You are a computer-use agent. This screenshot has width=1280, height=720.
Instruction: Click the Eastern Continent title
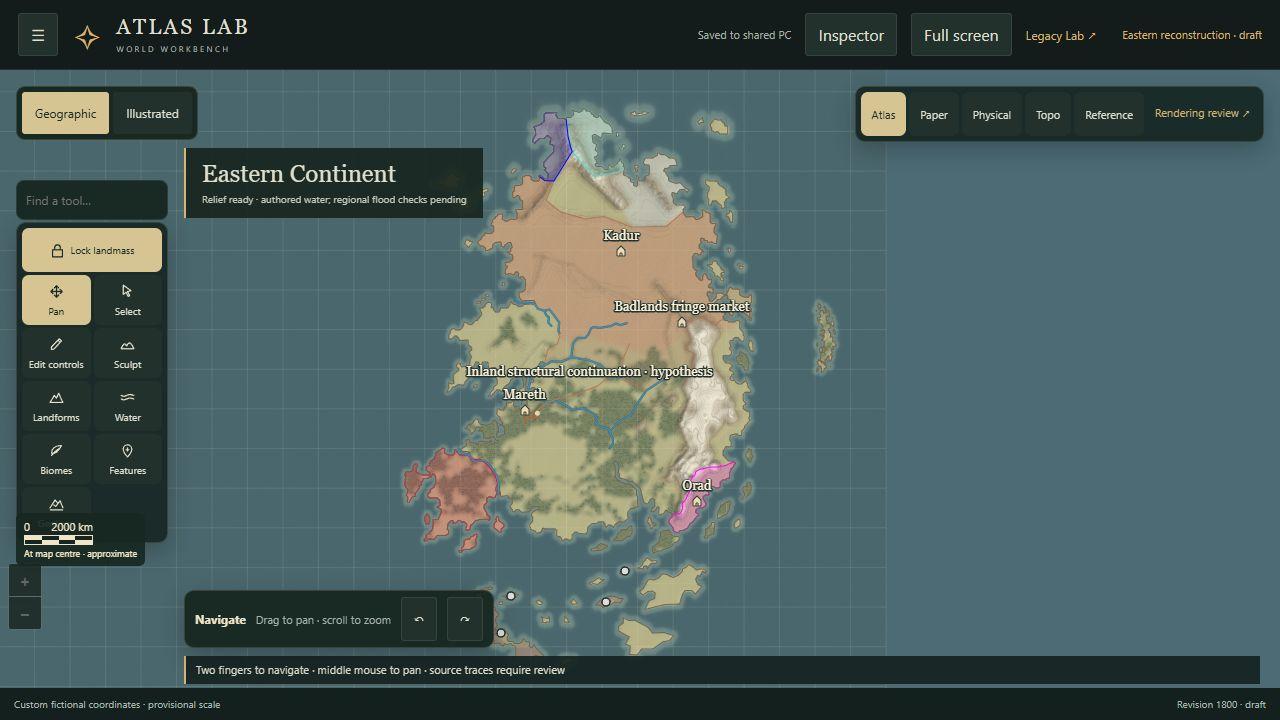pyautogui.click(x=299, y=173)
